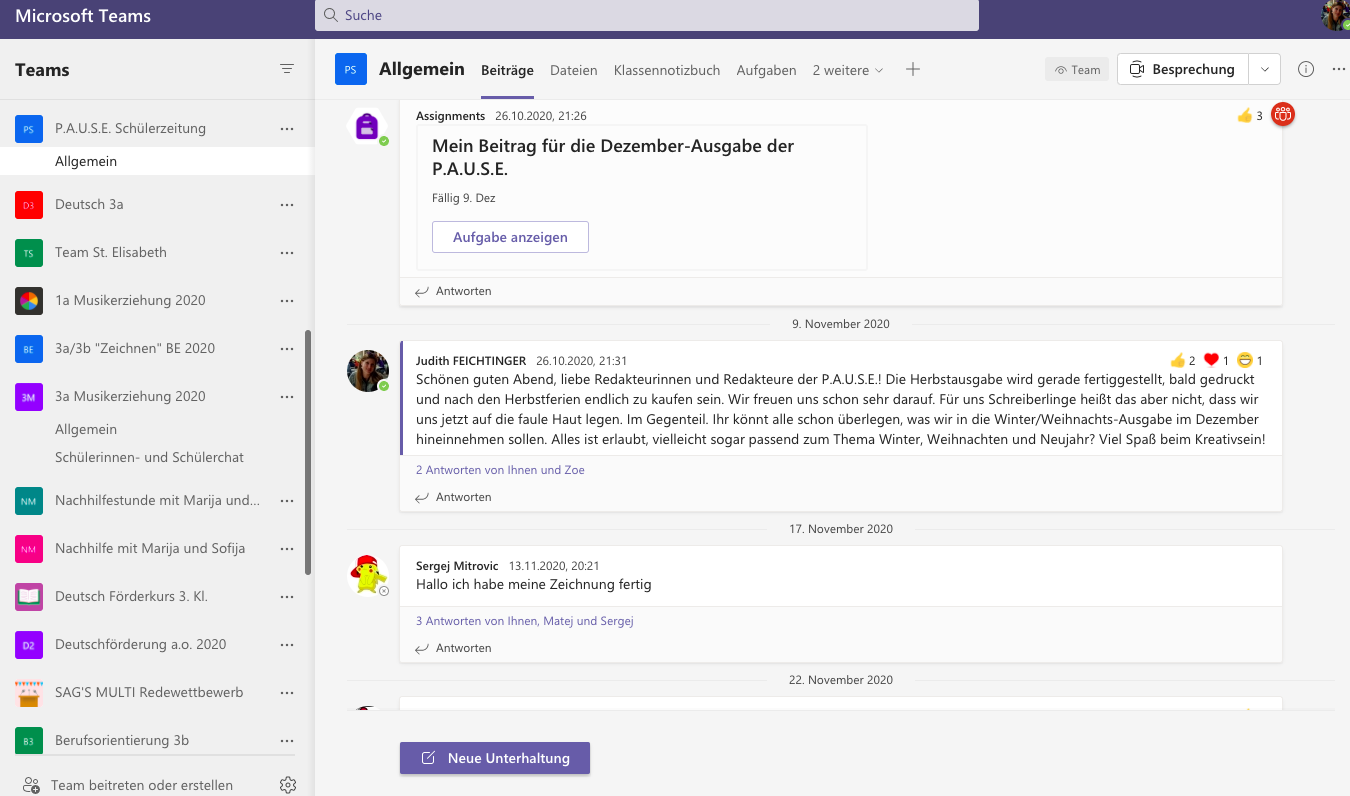
Task: Open the channel info icon
Action: [x=1306, y=69]
